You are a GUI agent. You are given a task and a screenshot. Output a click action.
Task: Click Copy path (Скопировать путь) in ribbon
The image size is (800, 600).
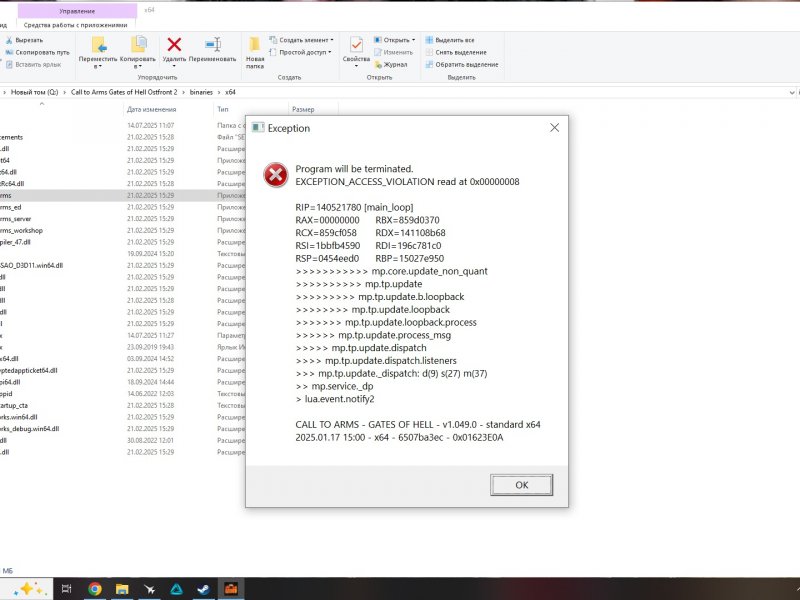(37, 52)
